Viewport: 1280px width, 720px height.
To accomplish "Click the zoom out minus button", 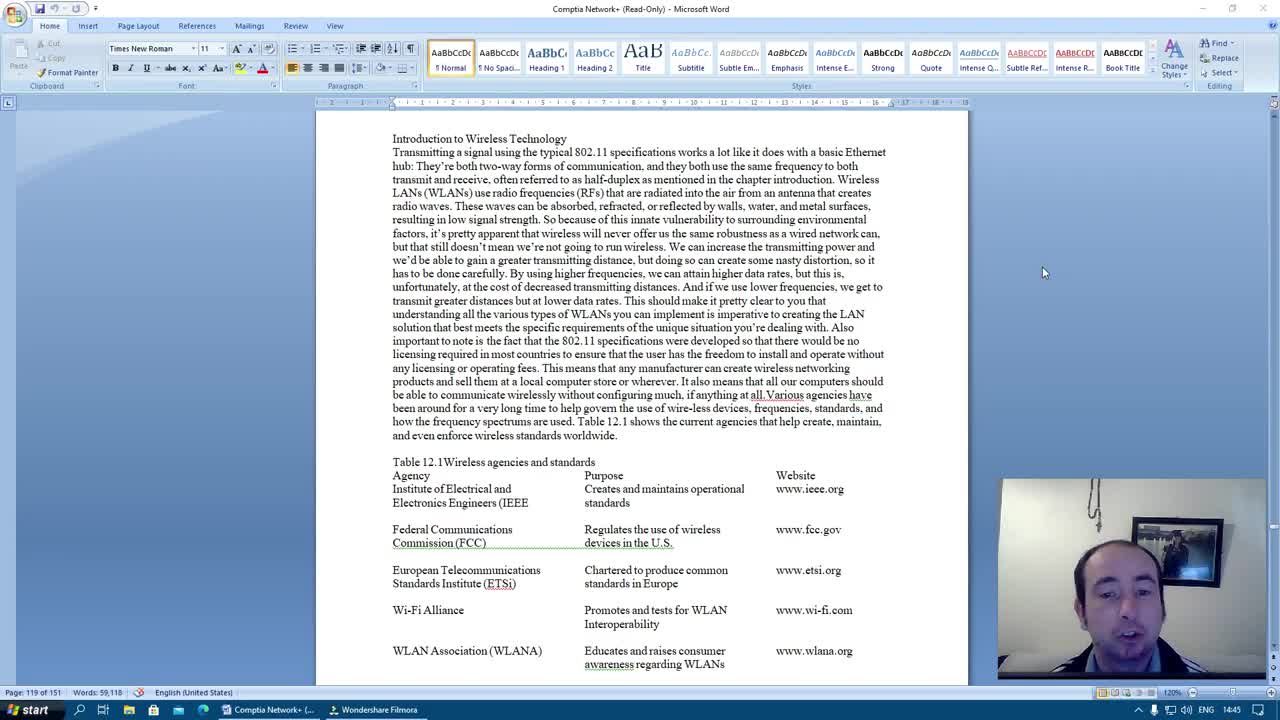I will (1192, 692).
